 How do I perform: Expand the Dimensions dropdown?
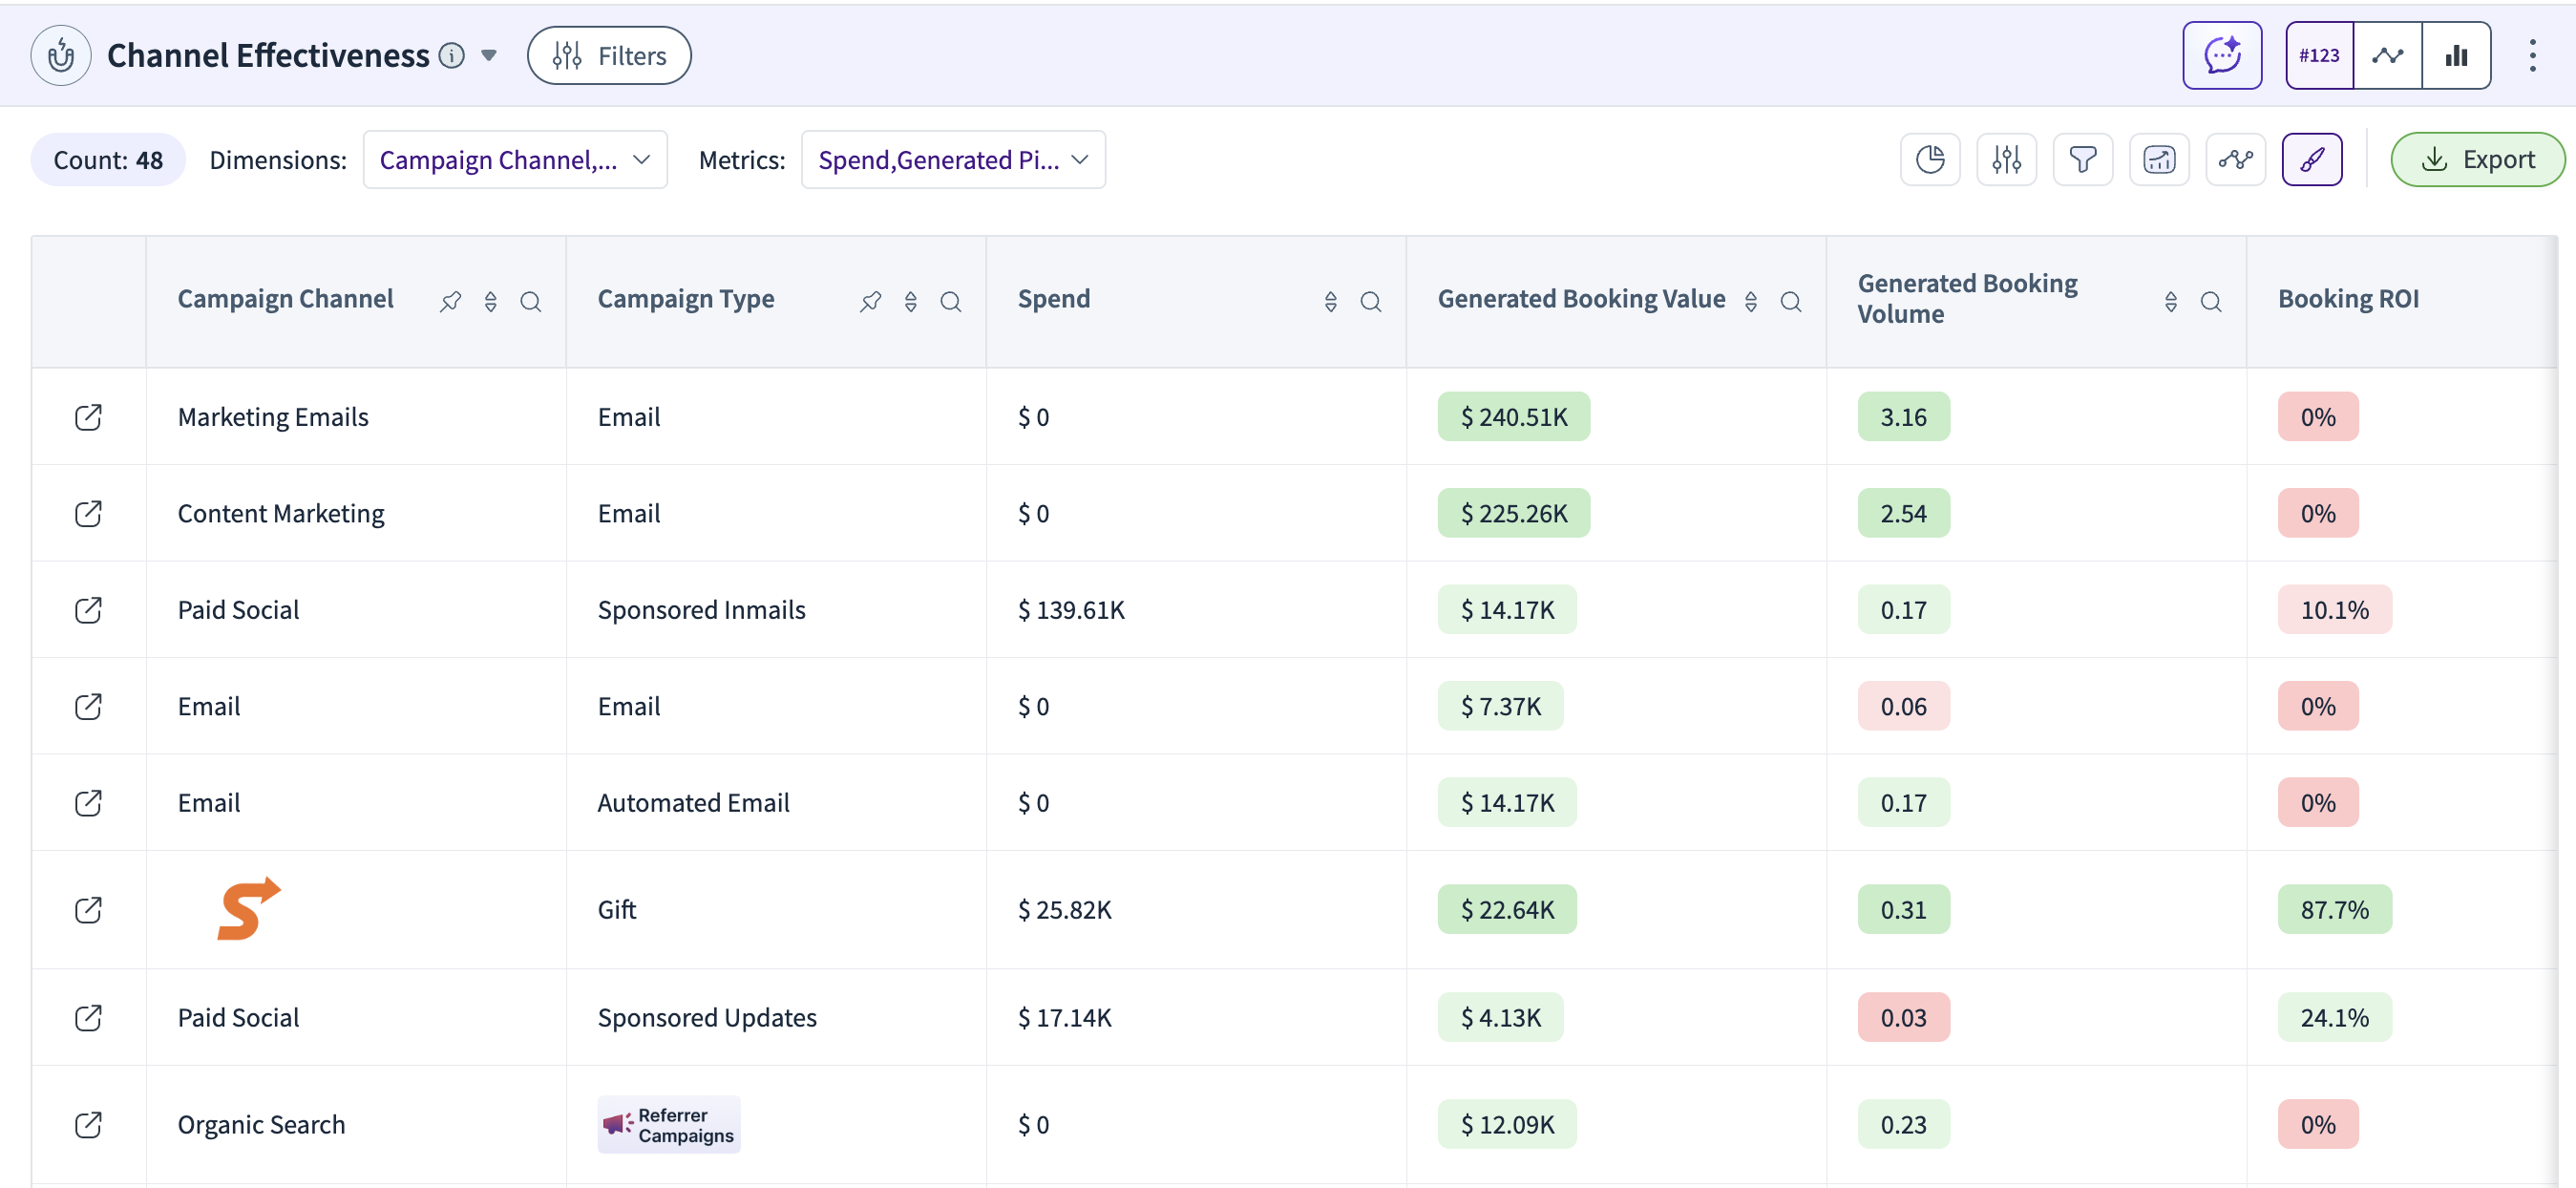point(514,159)
